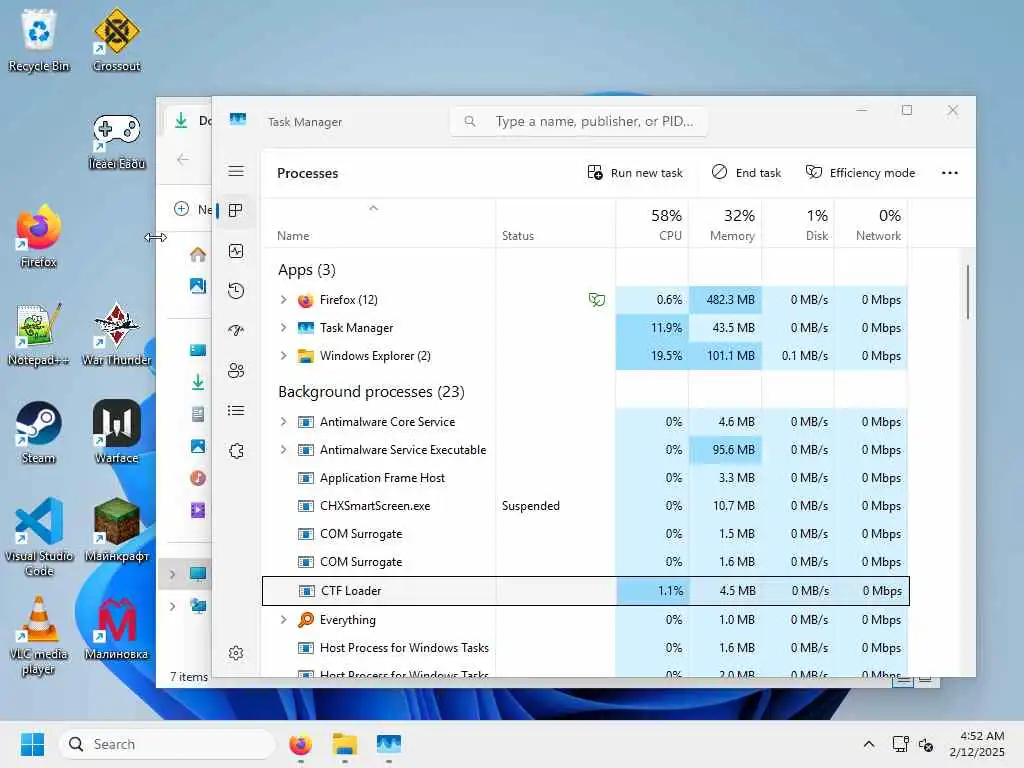Click the Windows Explorer folder process icon

click(x=306, y=356)
